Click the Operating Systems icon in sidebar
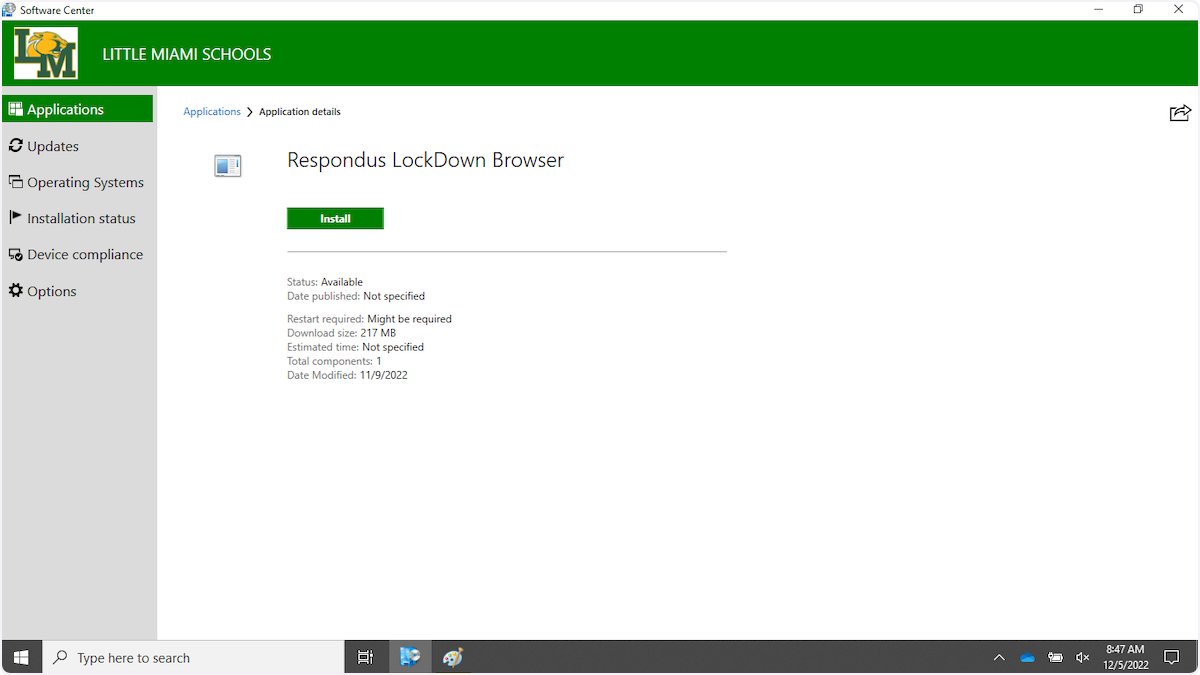1200x675 pixels. pyautogui.click(x=15, y=182)
